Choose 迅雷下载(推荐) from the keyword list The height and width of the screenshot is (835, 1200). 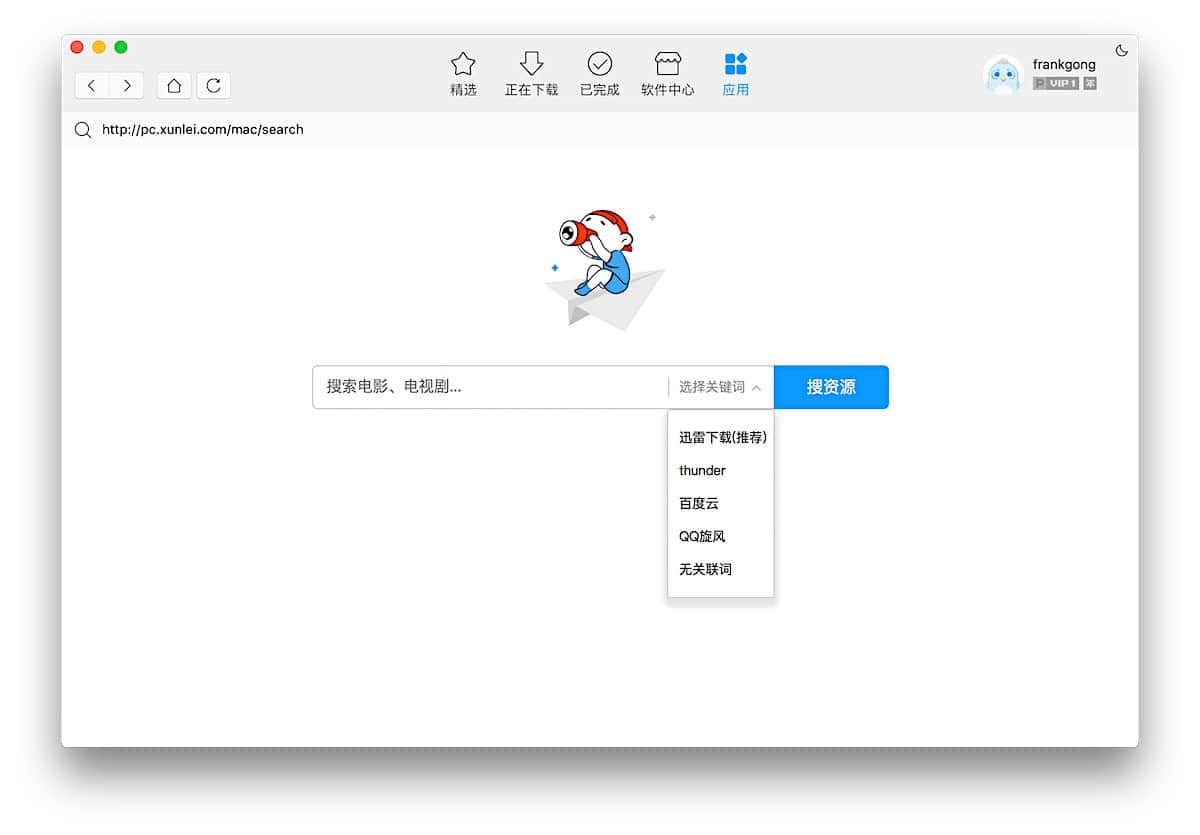pyautogui.click(x=721, y=437)
